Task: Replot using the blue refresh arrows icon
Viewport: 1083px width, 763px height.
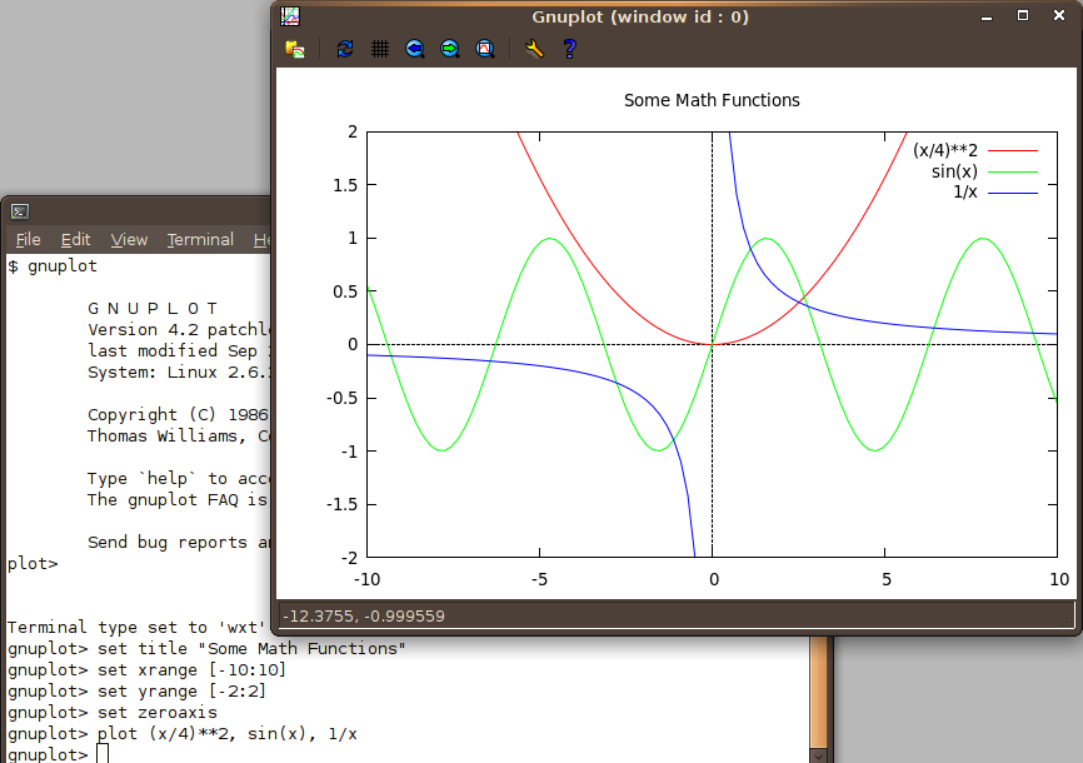Action: pos(345,49)
